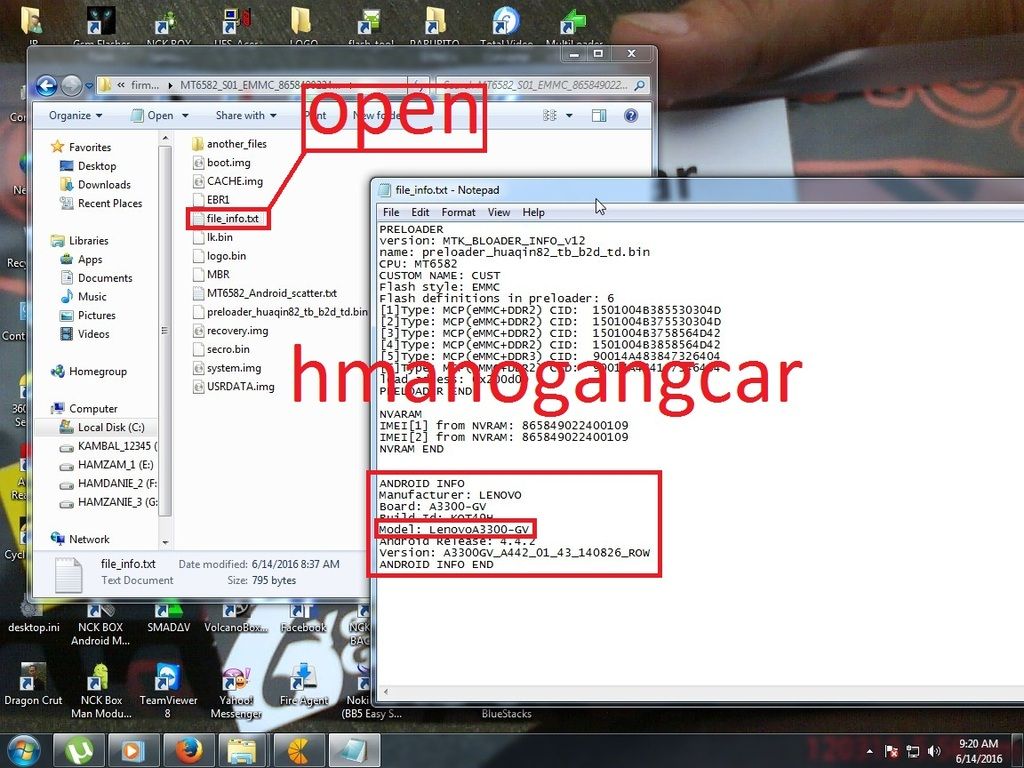Open the Format menu in Notepad
Viewport: 1024px width, 768px height.
pyautogui.click(x=458, y=212)
